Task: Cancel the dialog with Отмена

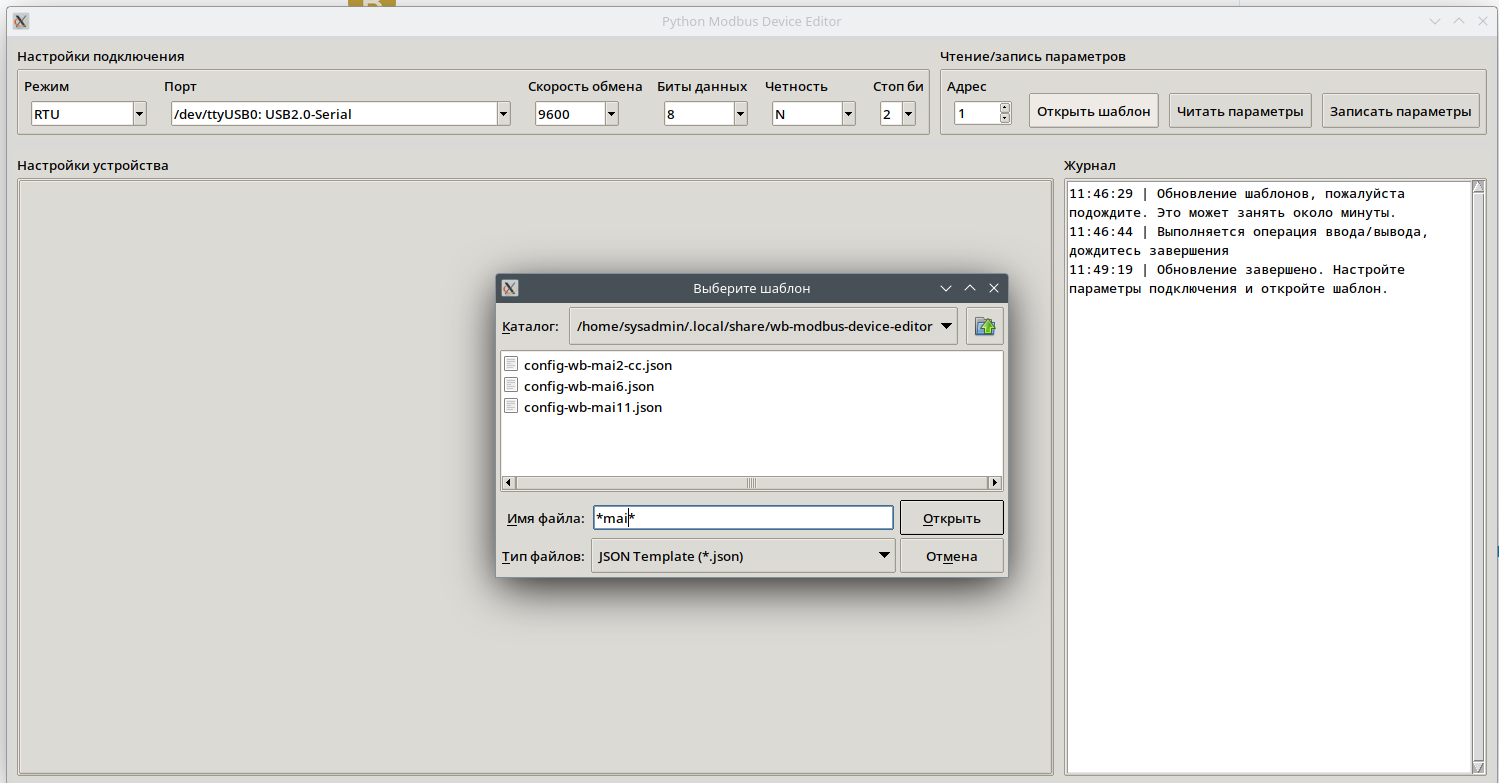Action: point(951,556)
